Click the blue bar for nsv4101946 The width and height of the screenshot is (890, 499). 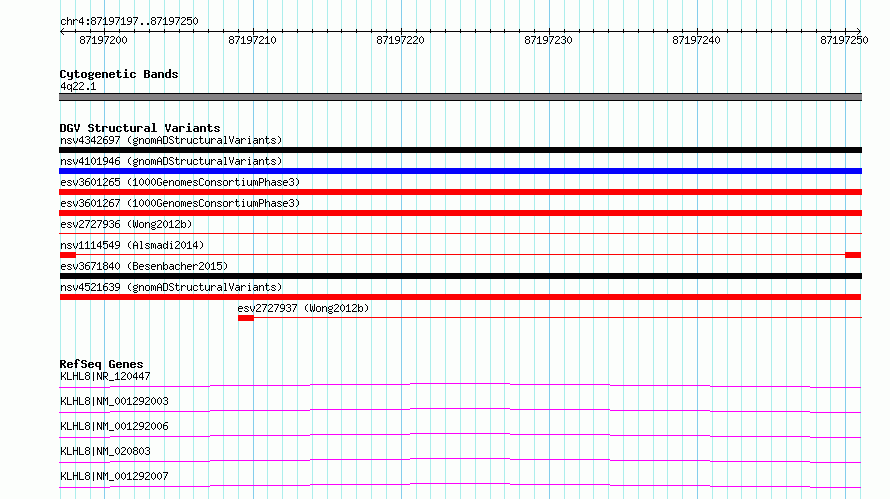pyautogui.click(x=460, y=171)
